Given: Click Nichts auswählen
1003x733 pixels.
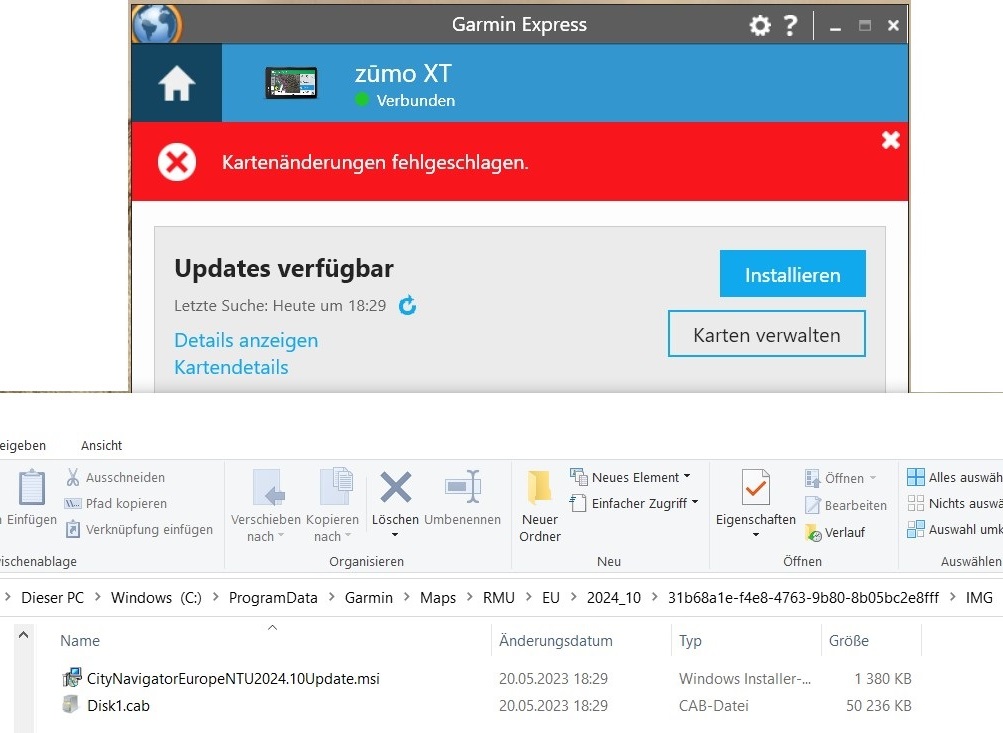Looking at the screenshot, I should (x=954, y=503).
